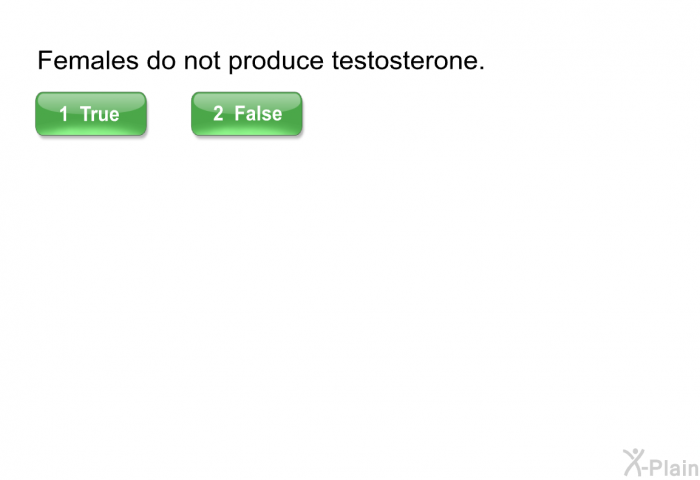
Task: Answer False to the testosterone question
Action: click(246, 114)
